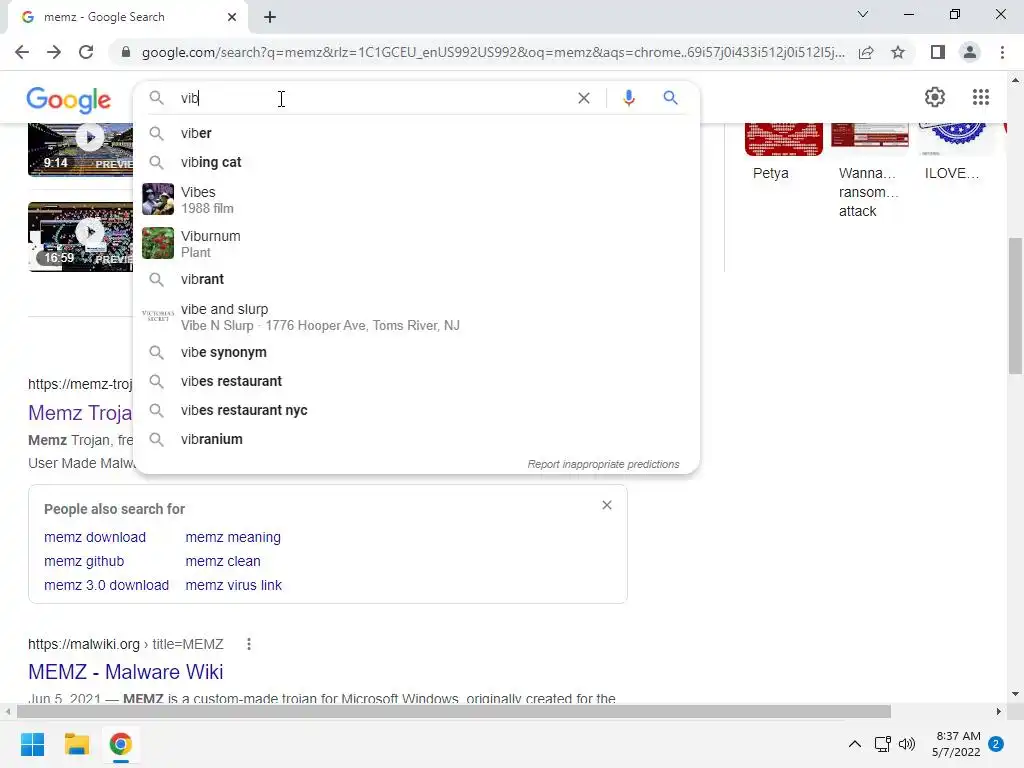This screenshot has height=768, width=1024.
Task: Open memz download related search
Action: pyautogui.click(x=95, y=537)
